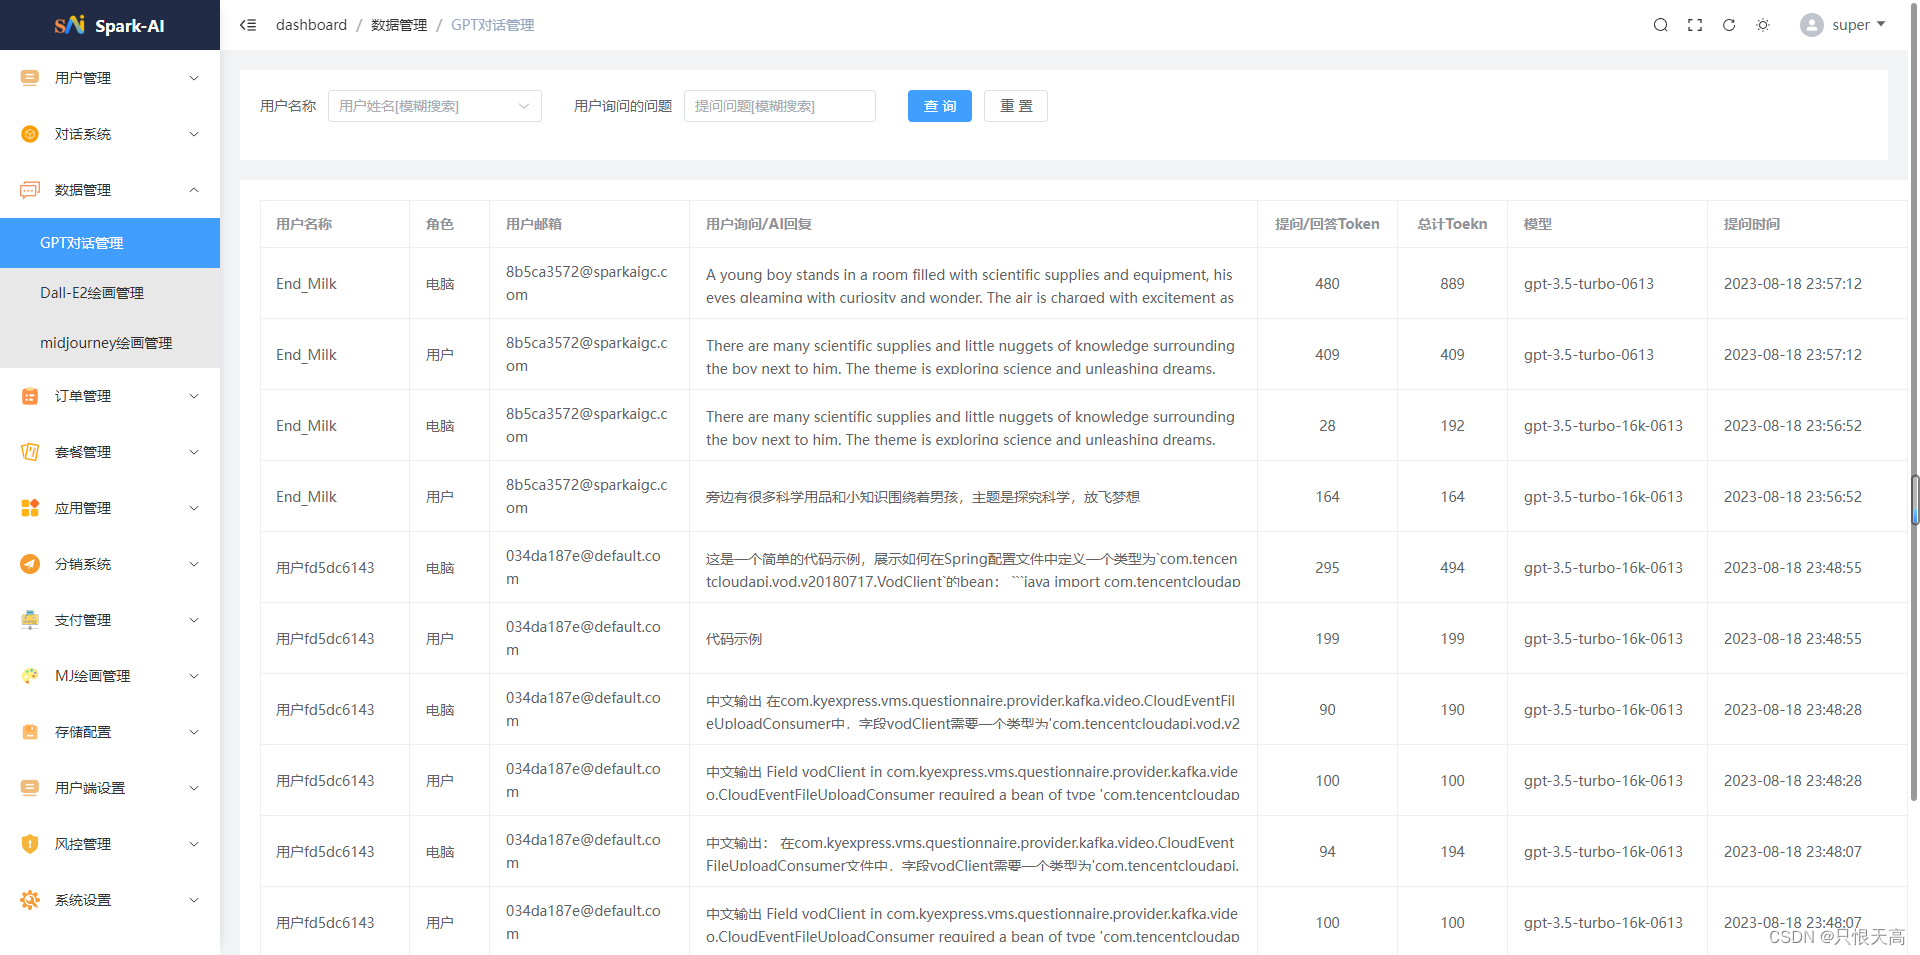Click the 重置 reset button
Image resolution: width=1920 pixels, height=955 pixels.
point(1016,106)
